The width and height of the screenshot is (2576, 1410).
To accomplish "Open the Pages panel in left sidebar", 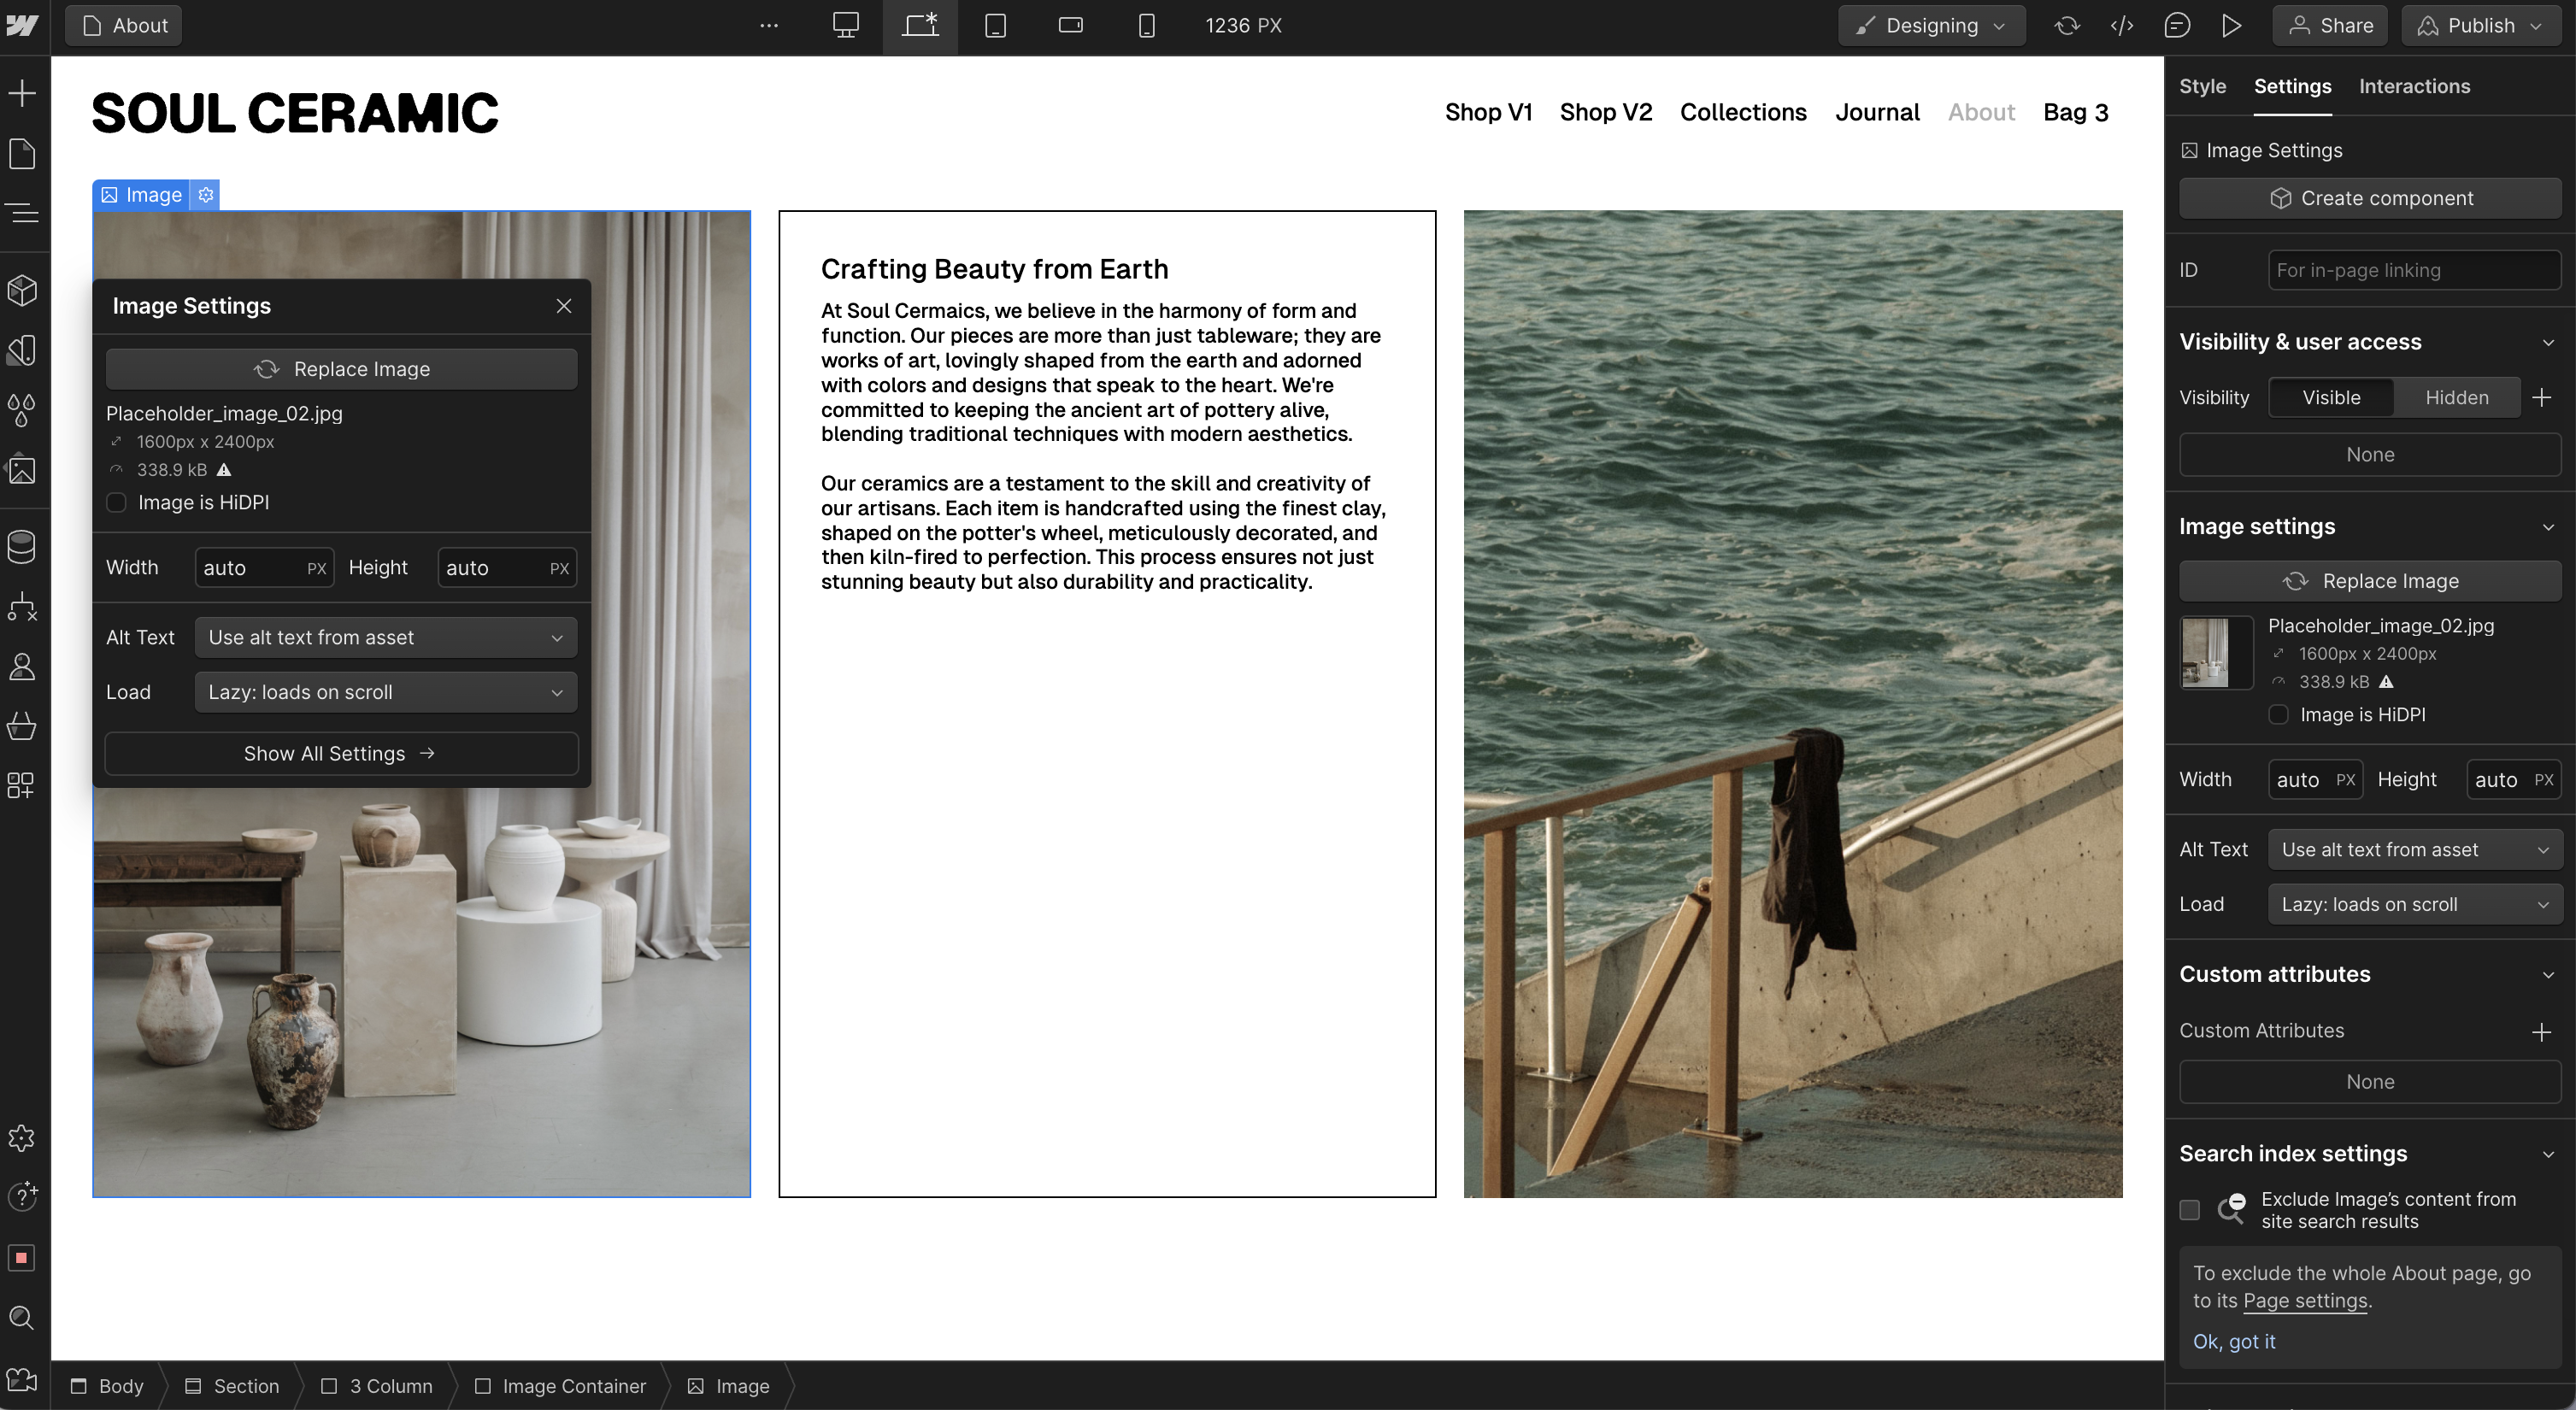I will point(22,153).
